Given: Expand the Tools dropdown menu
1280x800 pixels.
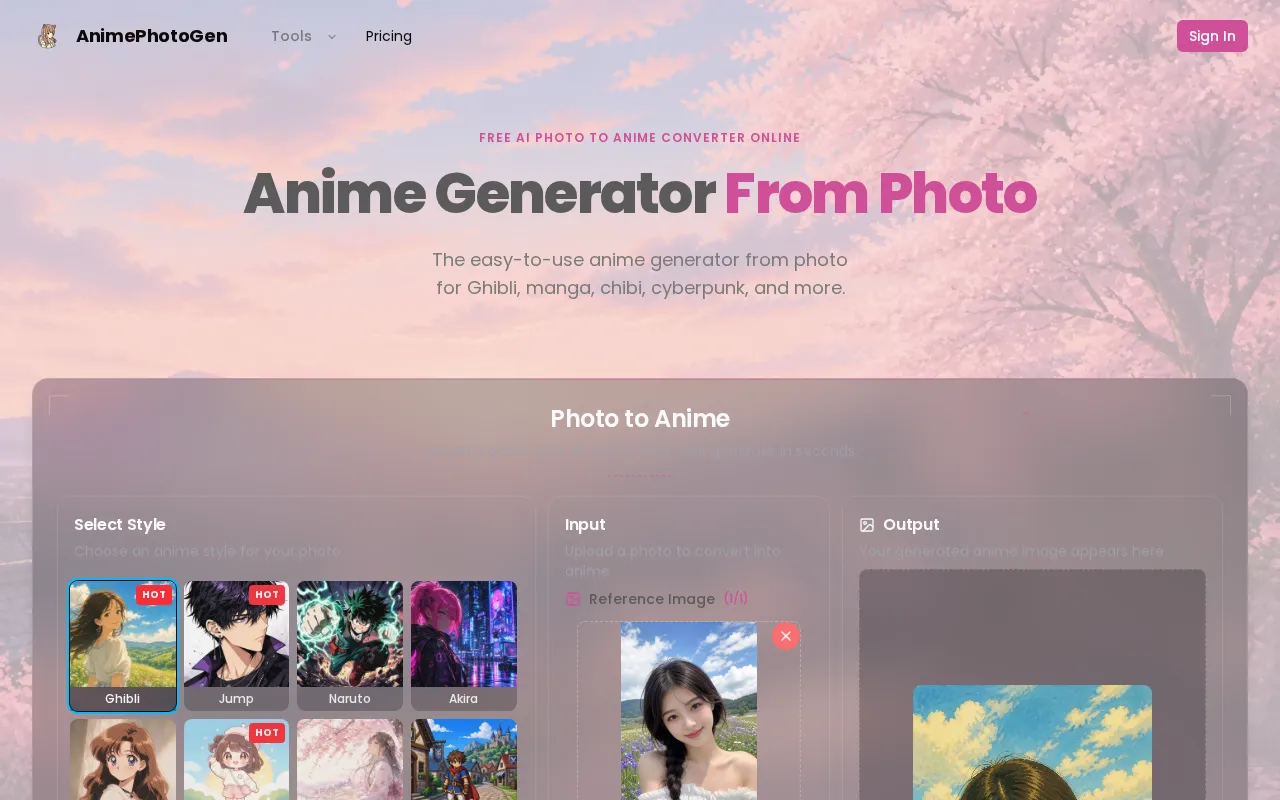Looking at the screenshot, I should click(303, 36).
